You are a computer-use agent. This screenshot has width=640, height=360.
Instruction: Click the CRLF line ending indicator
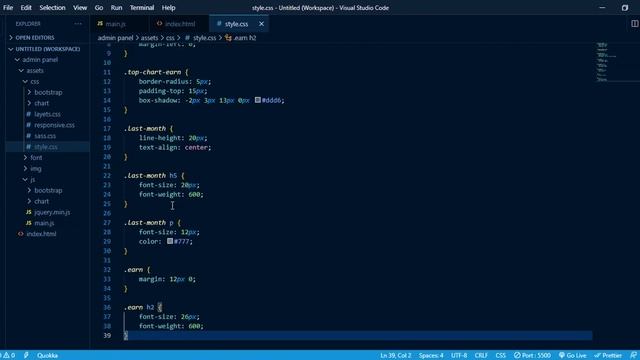point(481,355)
